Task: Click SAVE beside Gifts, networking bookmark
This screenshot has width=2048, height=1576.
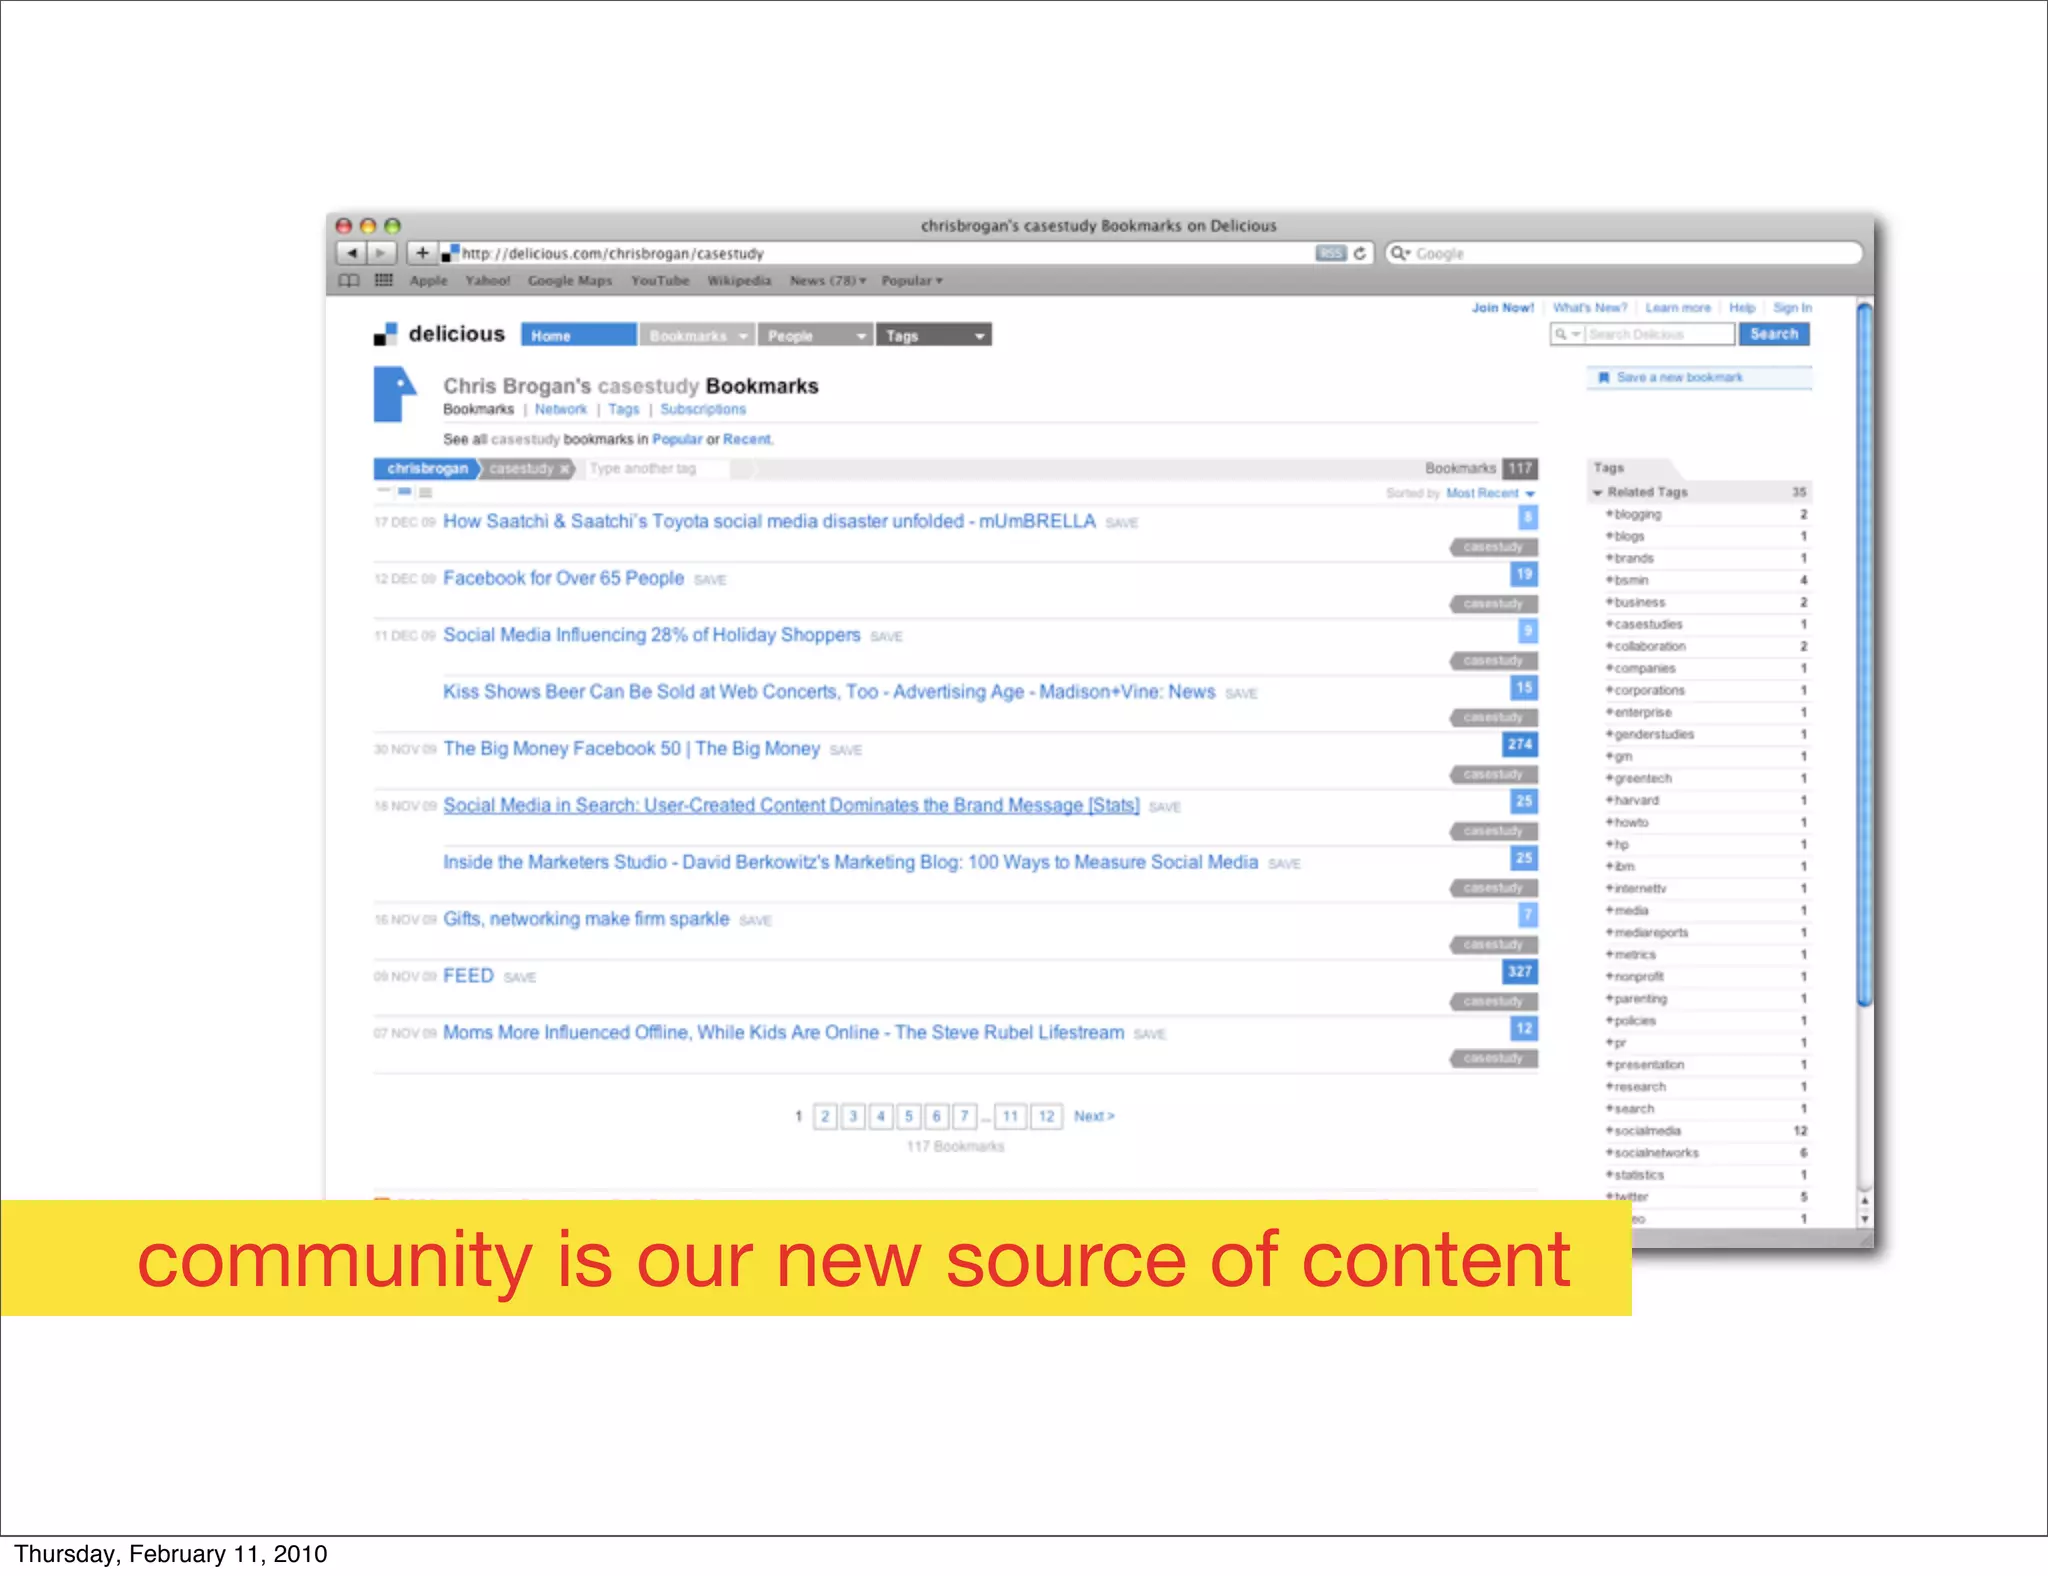Action: (755, 921)
